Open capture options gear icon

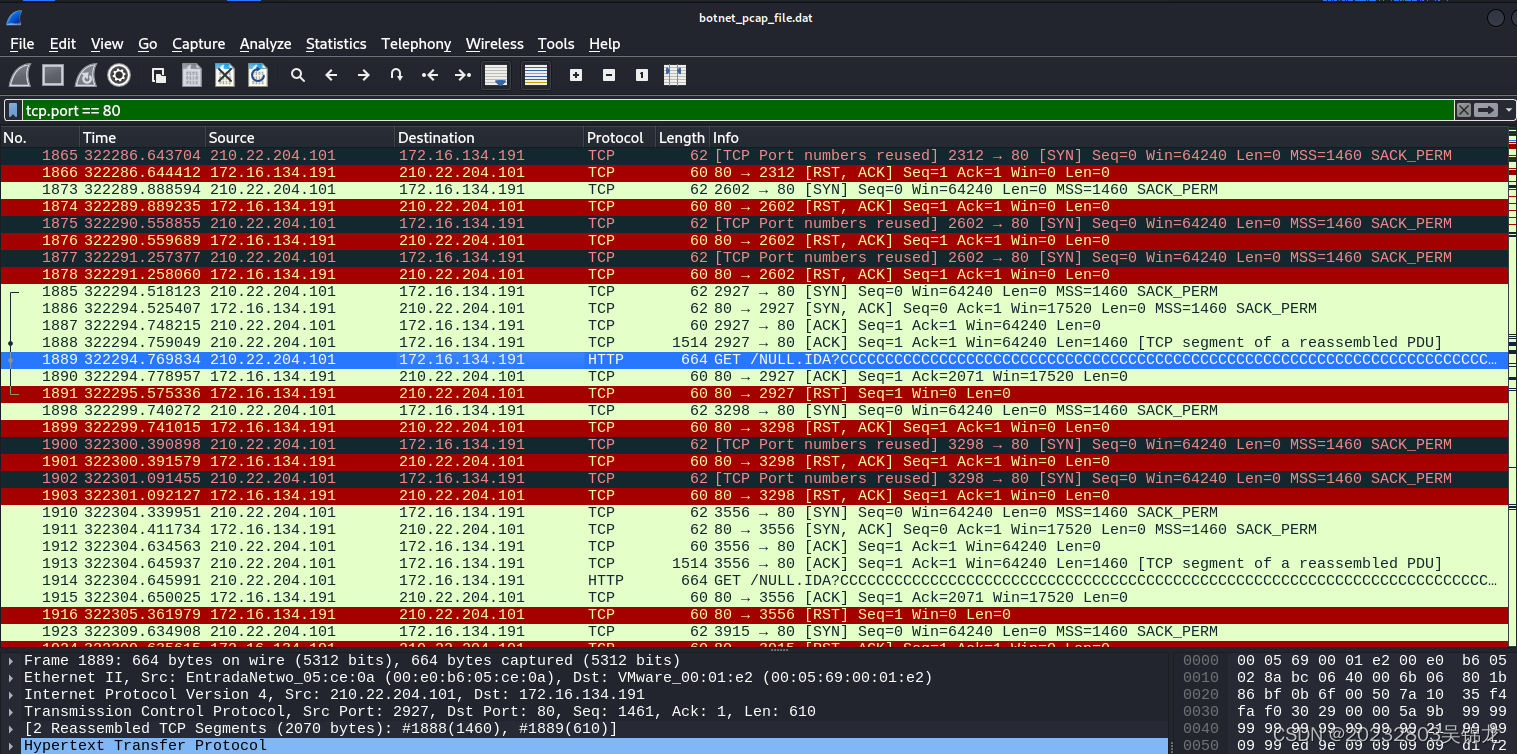click(x=119, y=75)
